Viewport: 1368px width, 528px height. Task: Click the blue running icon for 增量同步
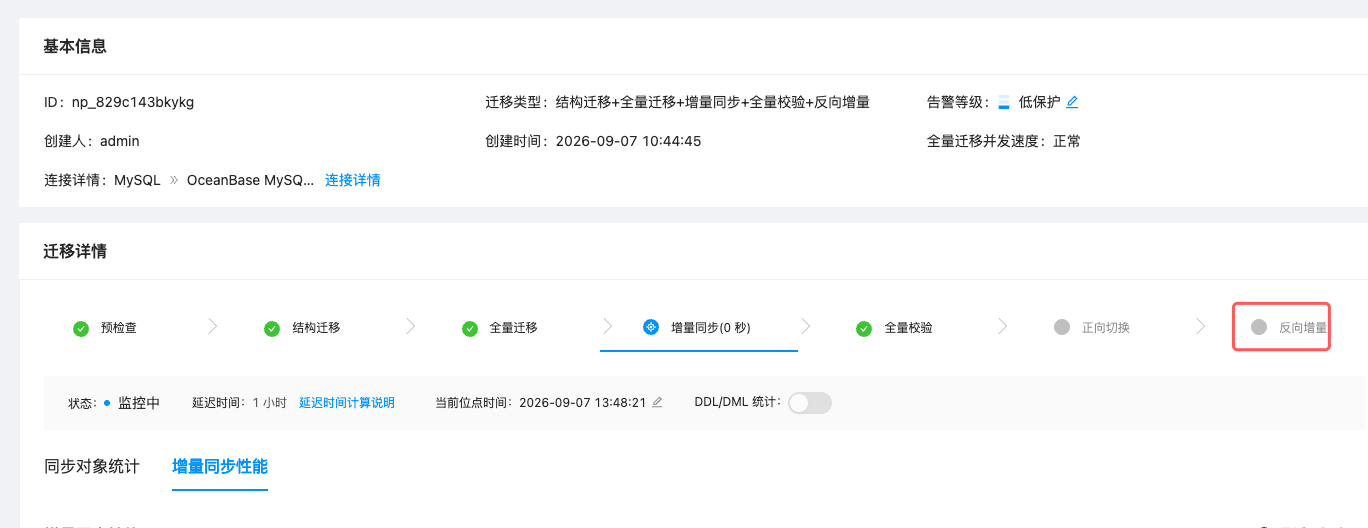pyautogui.click(x=650, y=327)
